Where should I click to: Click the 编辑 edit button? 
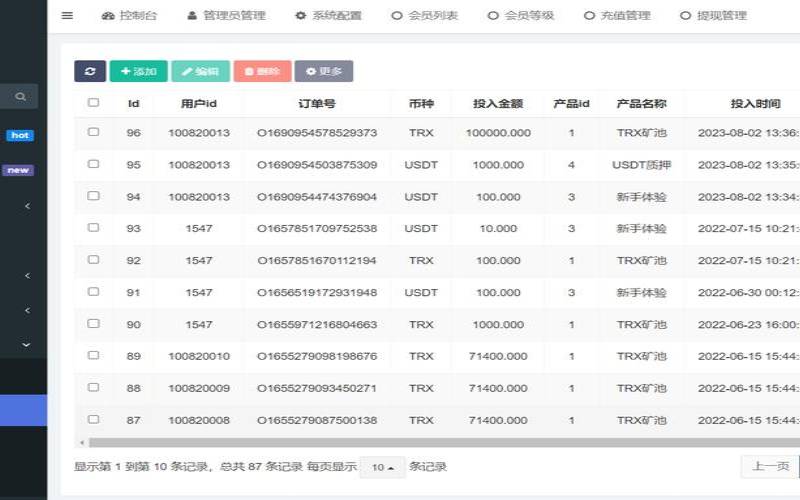click(201, 71)
